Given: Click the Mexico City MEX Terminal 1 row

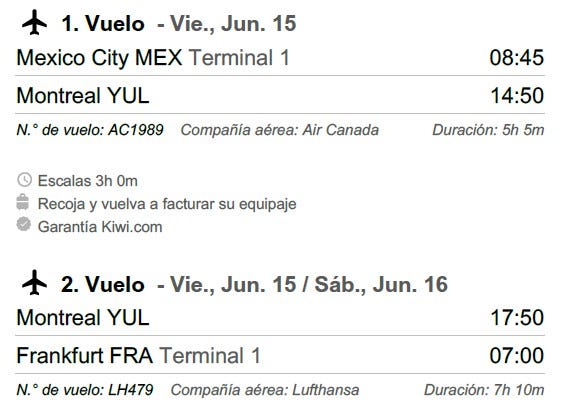Looking at the screenshot, I should (x=280, y=57).
